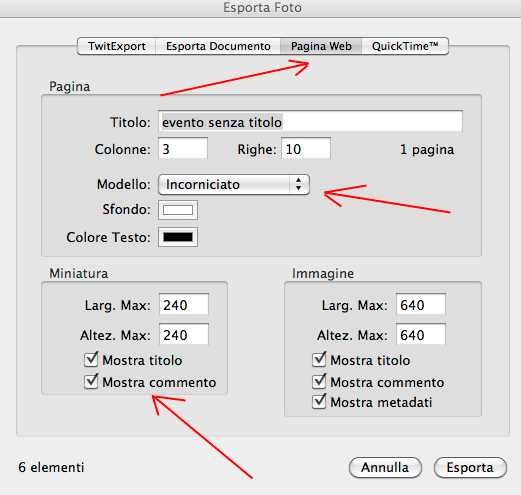The height and width of the screenshot is (495, 521).
Task: Disable the Mostra metadati checkbox
Action: [x=319, y=402]
